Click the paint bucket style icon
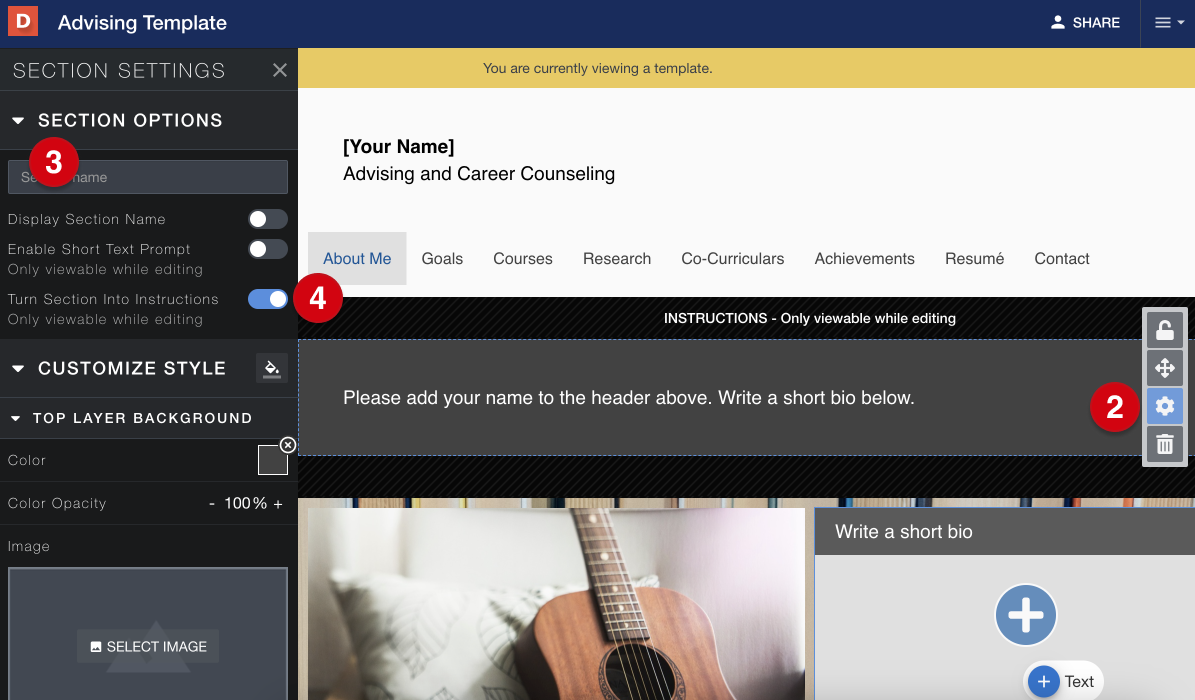The height and width of the screenshot is (700, 1195). pyautogui.click(x=272, y=369)
